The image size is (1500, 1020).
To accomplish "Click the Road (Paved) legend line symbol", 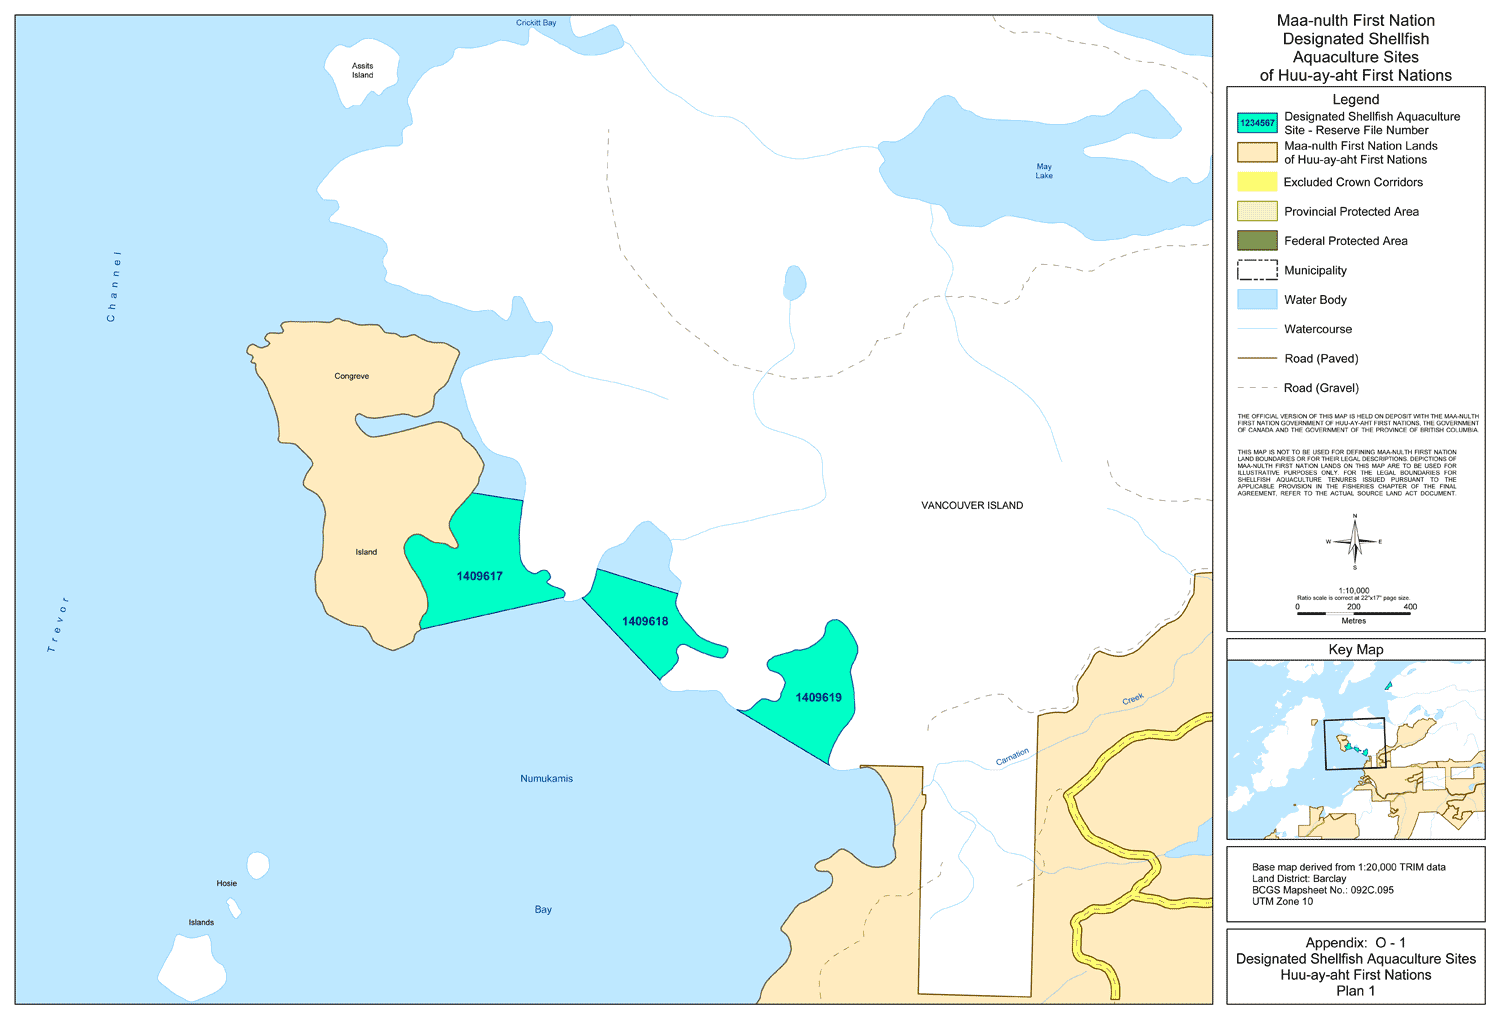I will (1257, 358).
